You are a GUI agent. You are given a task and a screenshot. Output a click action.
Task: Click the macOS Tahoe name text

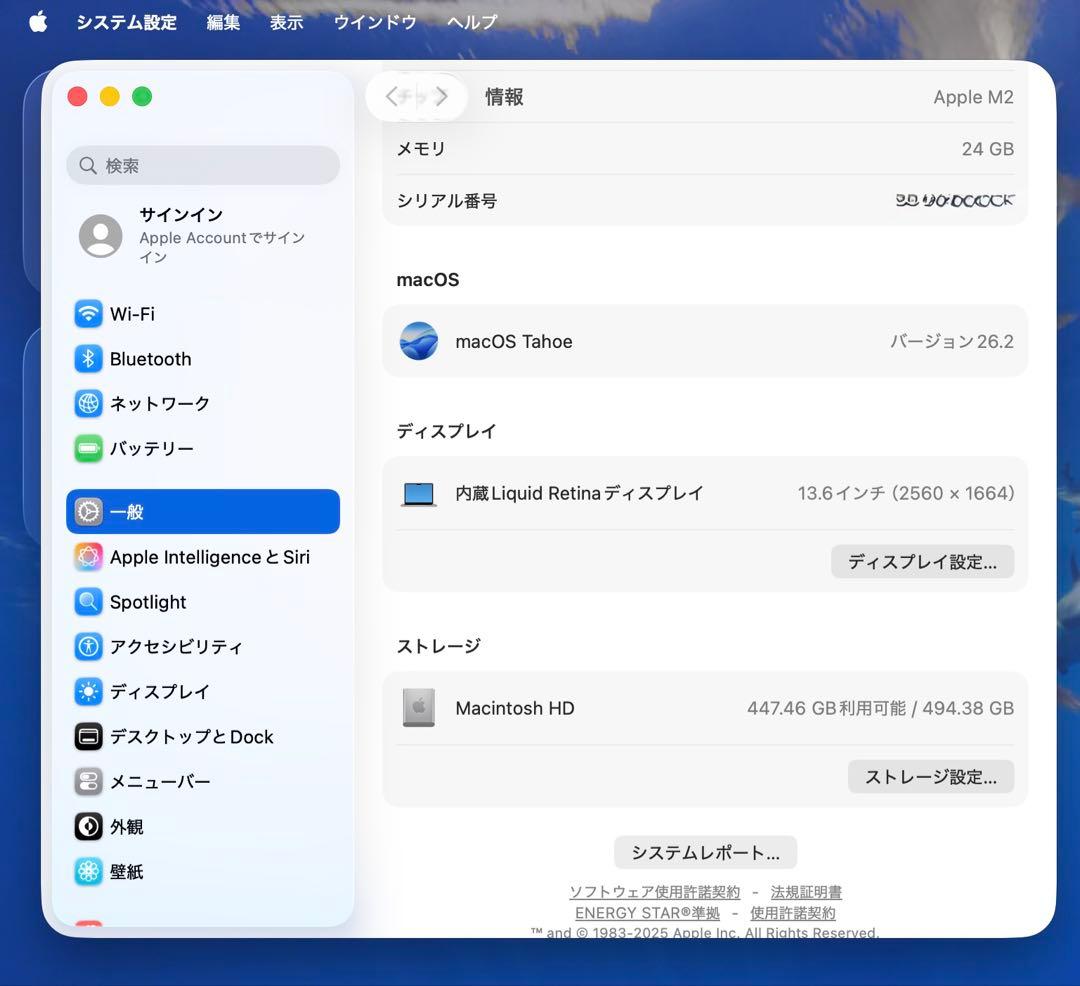coord(514,342)
